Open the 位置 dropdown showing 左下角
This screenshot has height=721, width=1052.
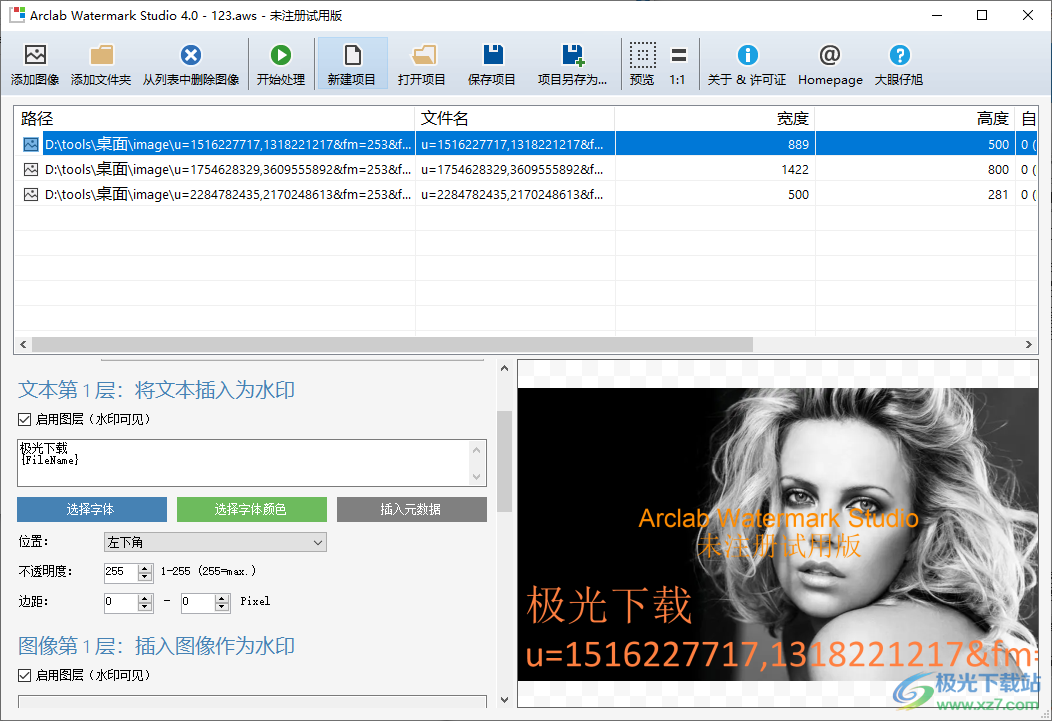click(215, 542)
